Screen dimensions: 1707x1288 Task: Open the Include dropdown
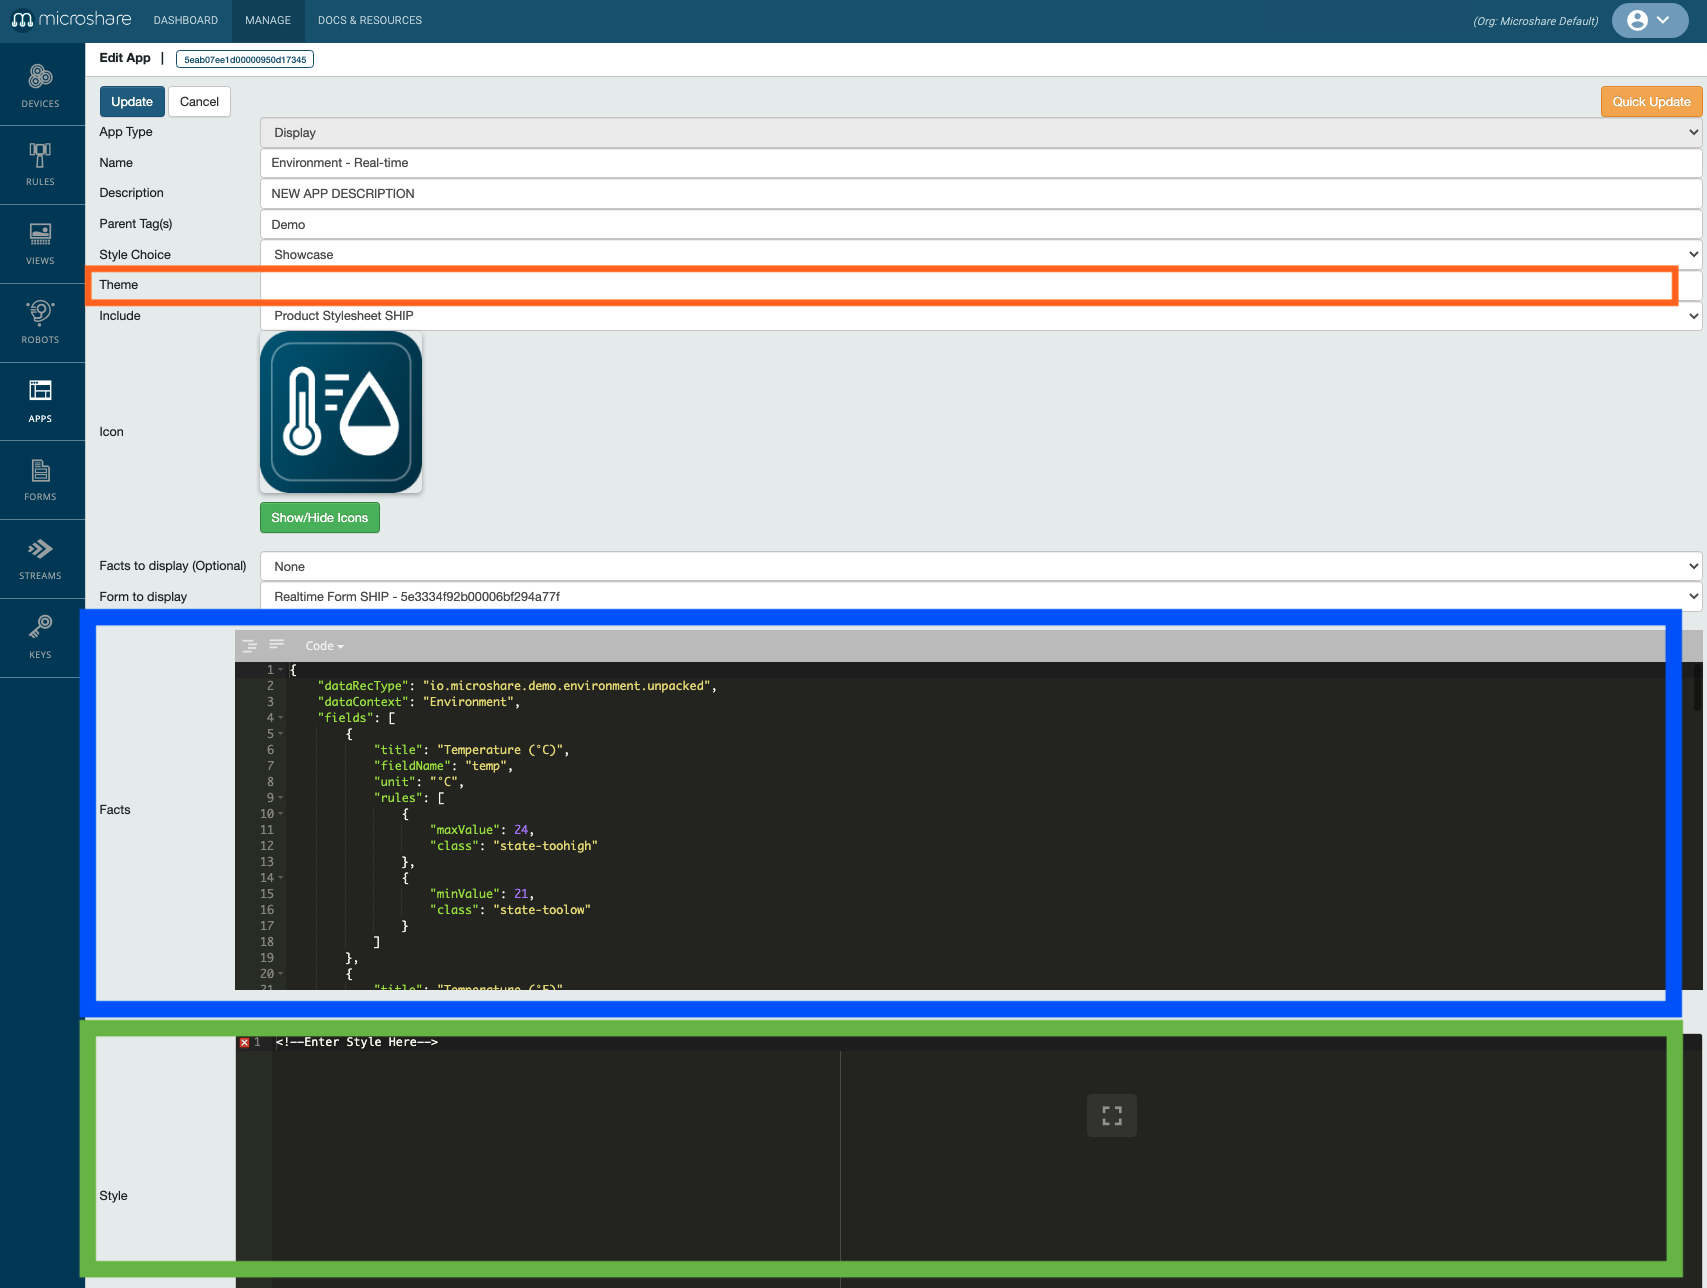coord(981,316)
